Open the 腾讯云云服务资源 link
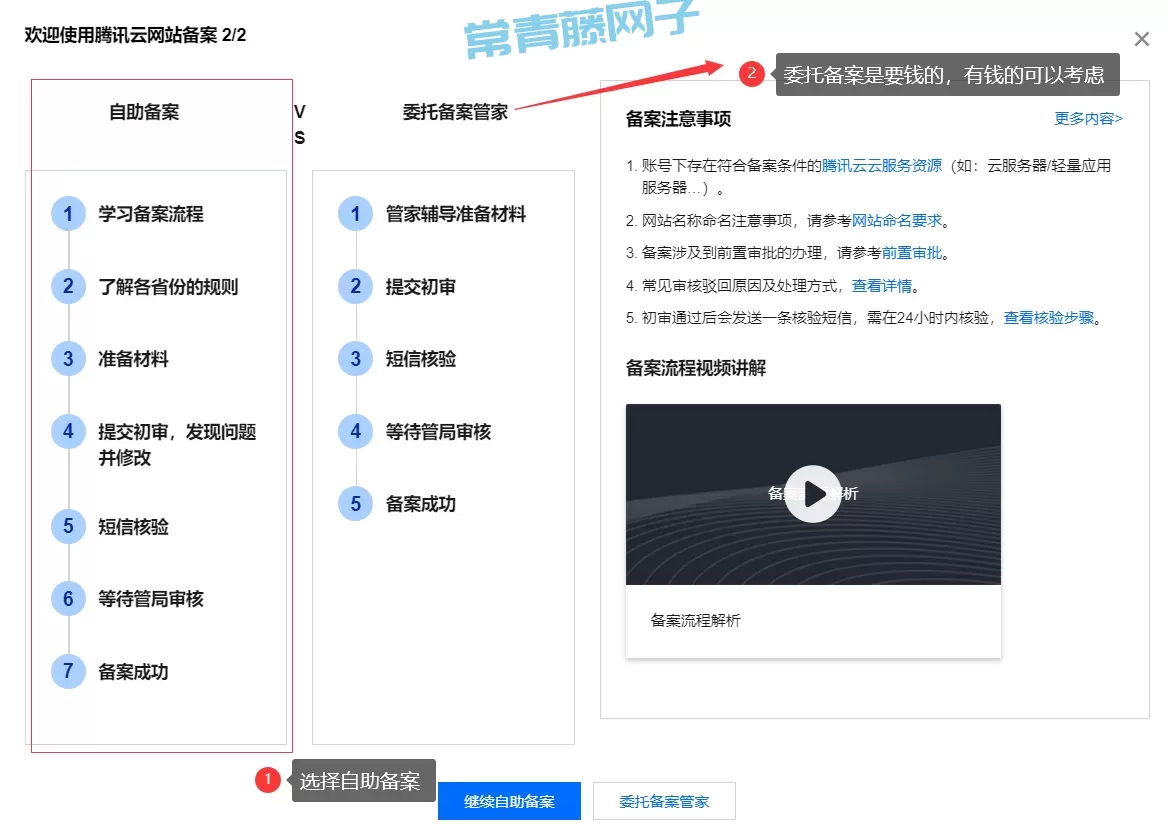This screenshot has height=839, width=1169. pyautogui.click(x=881, y=166)
